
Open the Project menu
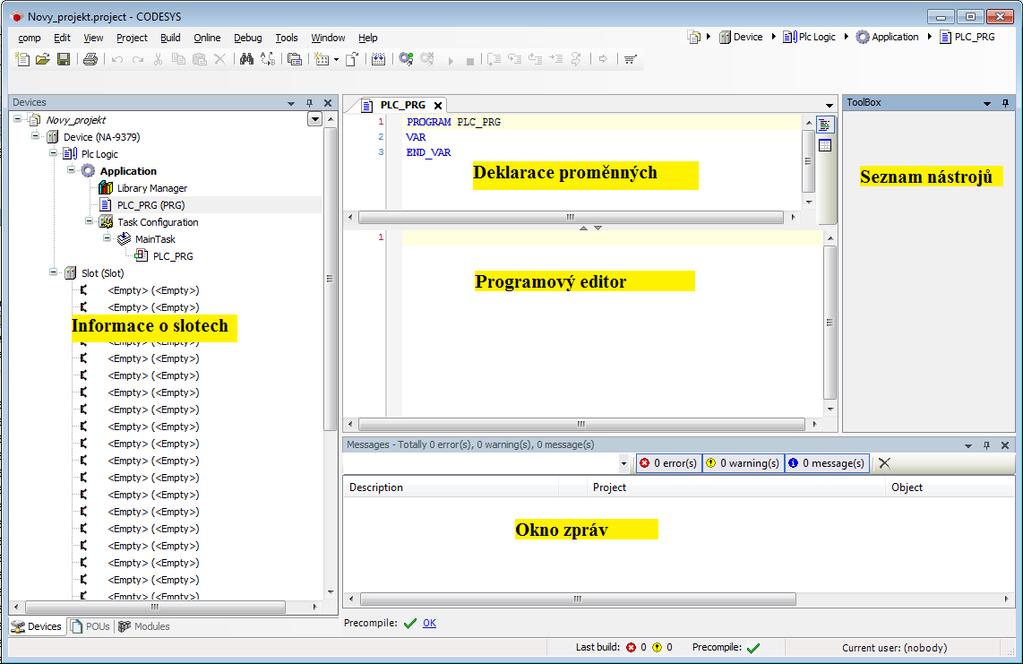click(x=132, y=38)
